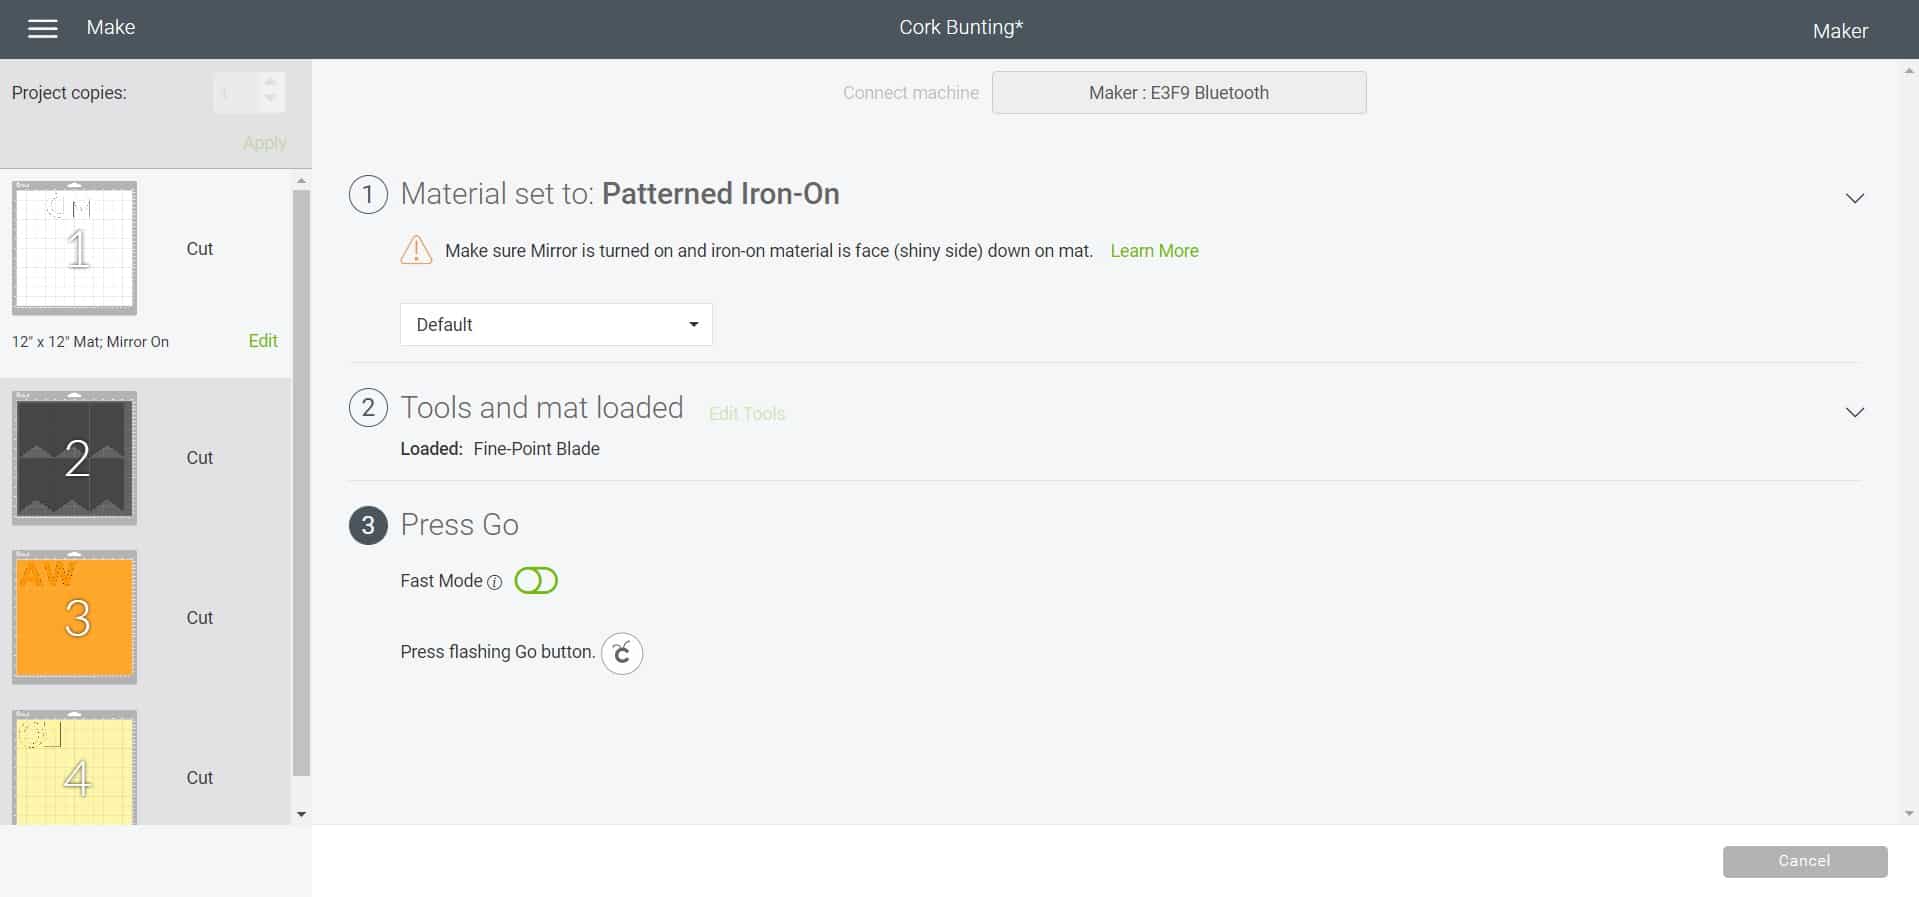Click the step 1 circle number icon
Viewport: 1919px width, 897px height.
[x=368, y=194]
